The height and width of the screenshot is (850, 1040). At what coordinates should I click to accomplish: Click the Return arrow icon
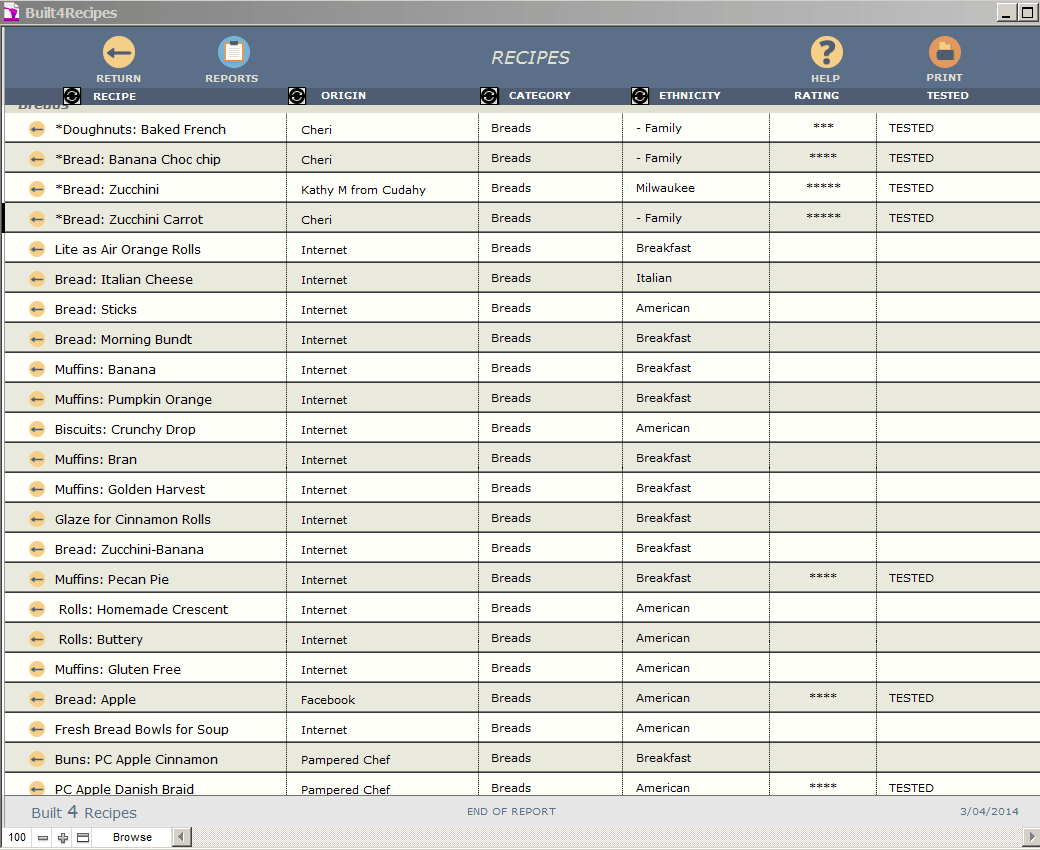(x=118, y=52)
